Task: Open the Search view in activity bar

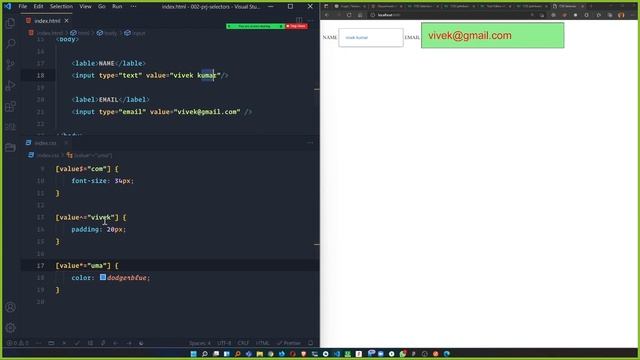Action: tap(11, 43)
